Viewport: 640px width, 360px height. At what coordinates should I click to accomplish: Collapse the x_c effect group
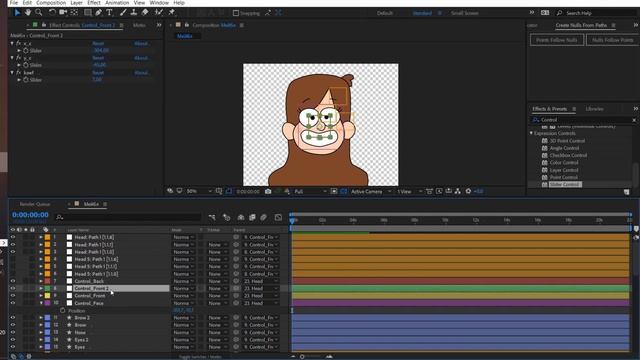[x=12, y=43]
